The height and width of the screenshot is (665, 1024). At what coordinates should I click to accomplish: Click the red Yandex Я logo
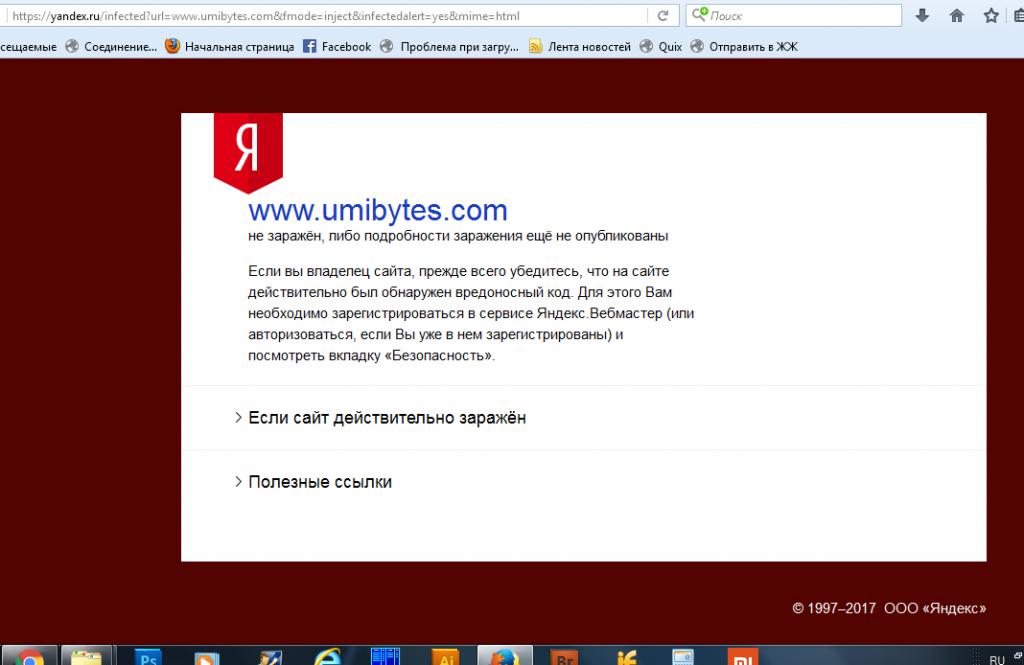(248, 152)
